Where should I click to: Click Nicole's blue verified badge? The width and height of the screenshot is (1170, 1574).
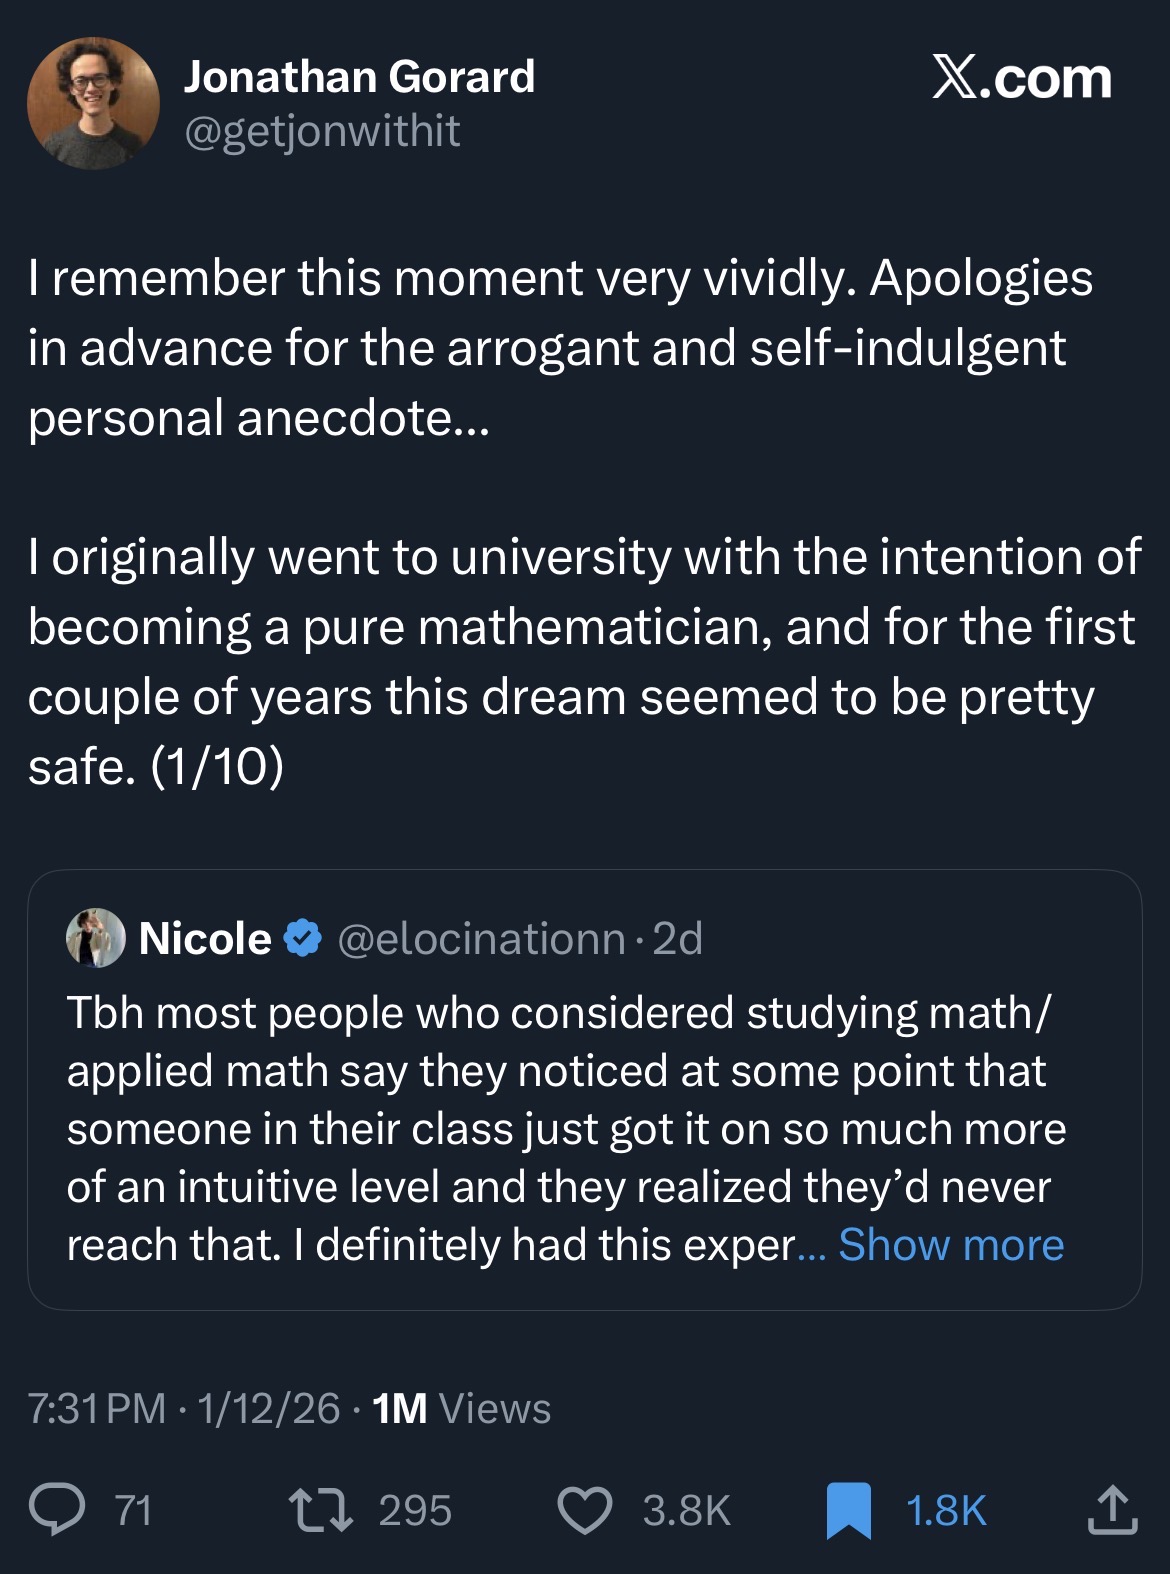tap(303, 939)
